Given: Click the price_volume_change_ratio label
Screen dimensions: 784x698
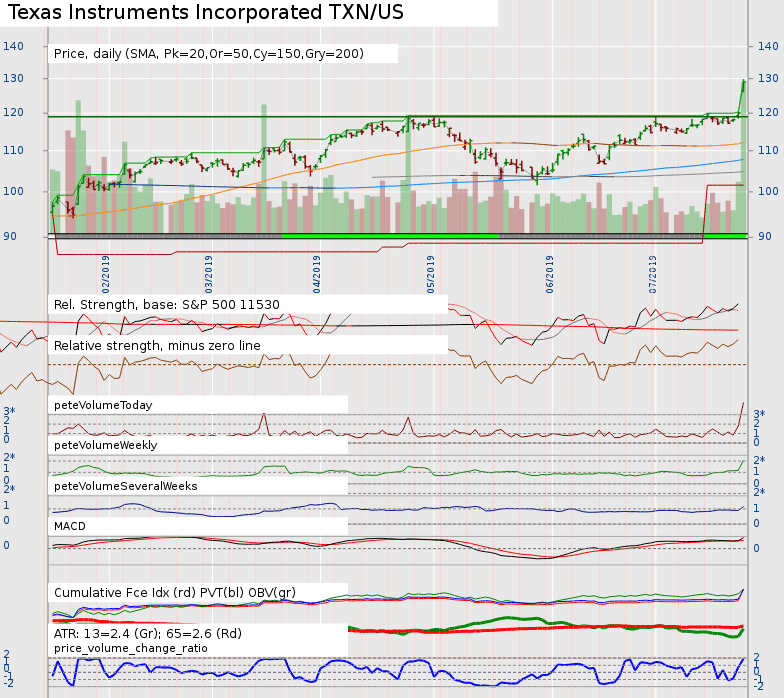Looking at the screenshot, I should point(130,648).
